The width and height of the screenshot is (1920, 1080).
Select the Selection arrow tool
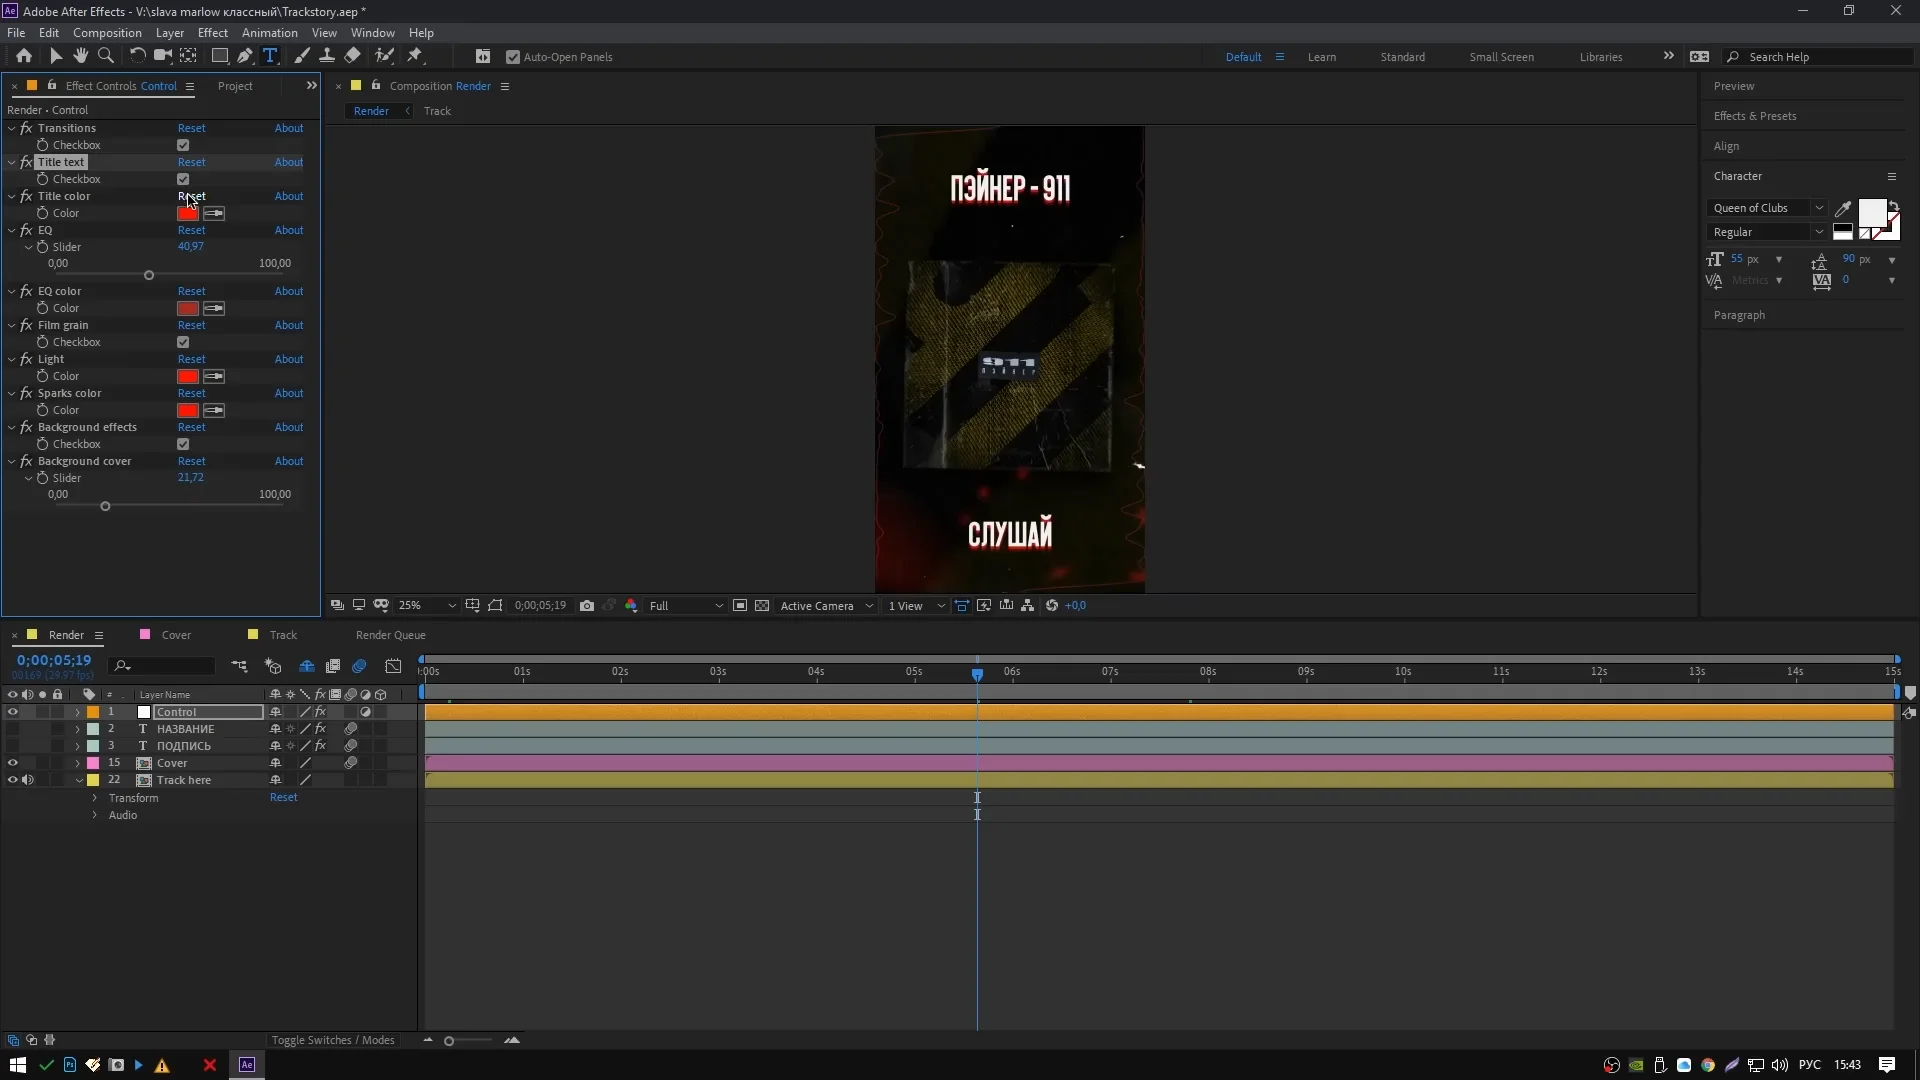[x=56, y=56]
